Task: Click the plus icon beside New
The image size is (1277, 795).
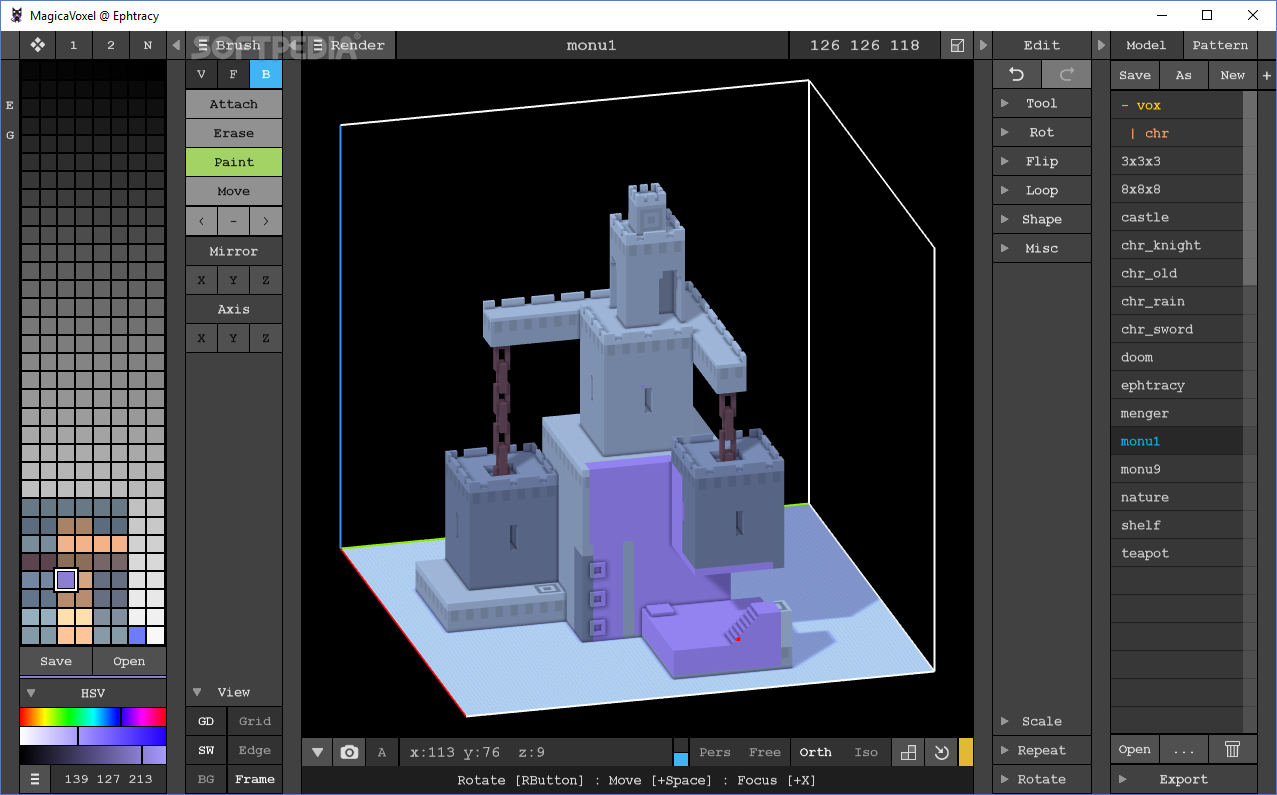Action: point(1267,75)
